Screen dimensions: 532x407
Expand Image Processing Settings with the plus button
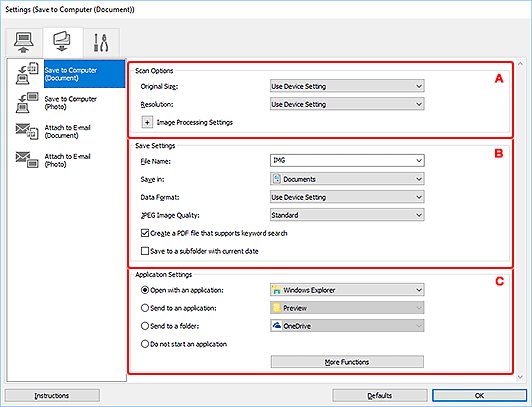coord(147,122)
